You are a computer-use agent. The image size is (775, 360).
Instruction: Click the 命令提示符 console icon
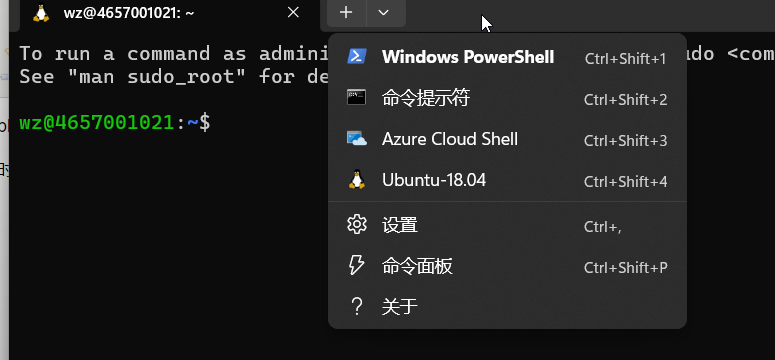point(356,97)
